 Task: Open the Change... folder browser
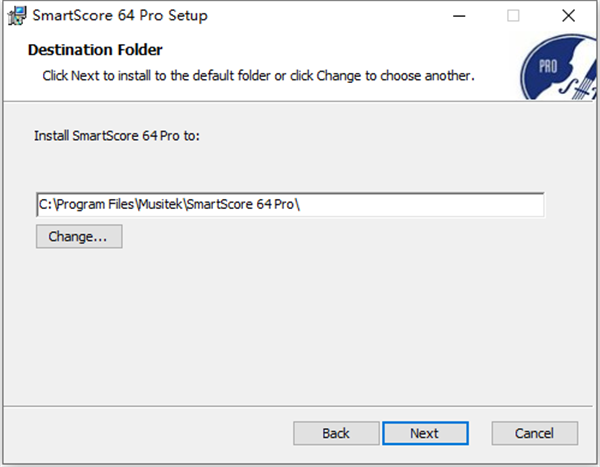tap(78, 237)
